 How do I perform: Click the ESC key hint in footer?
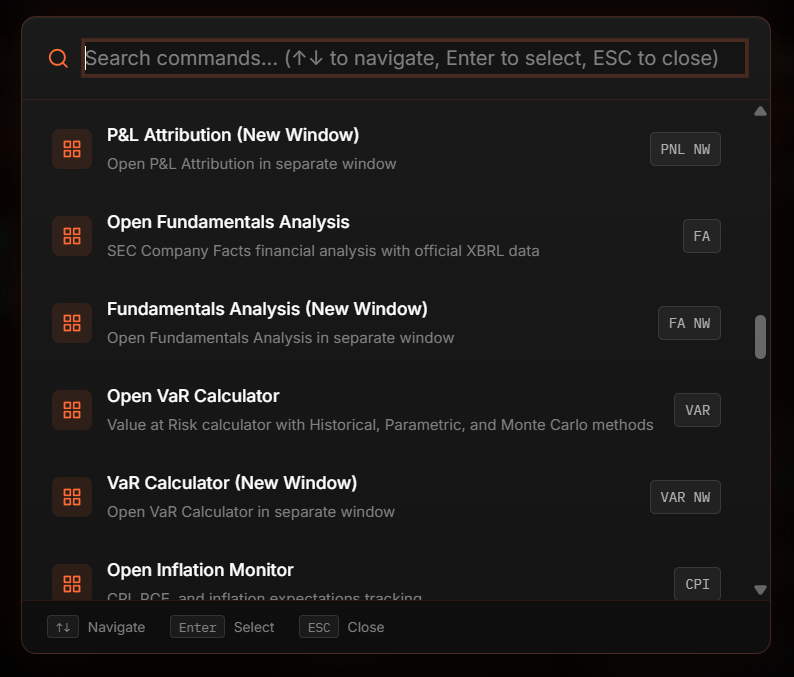point(319,627)
